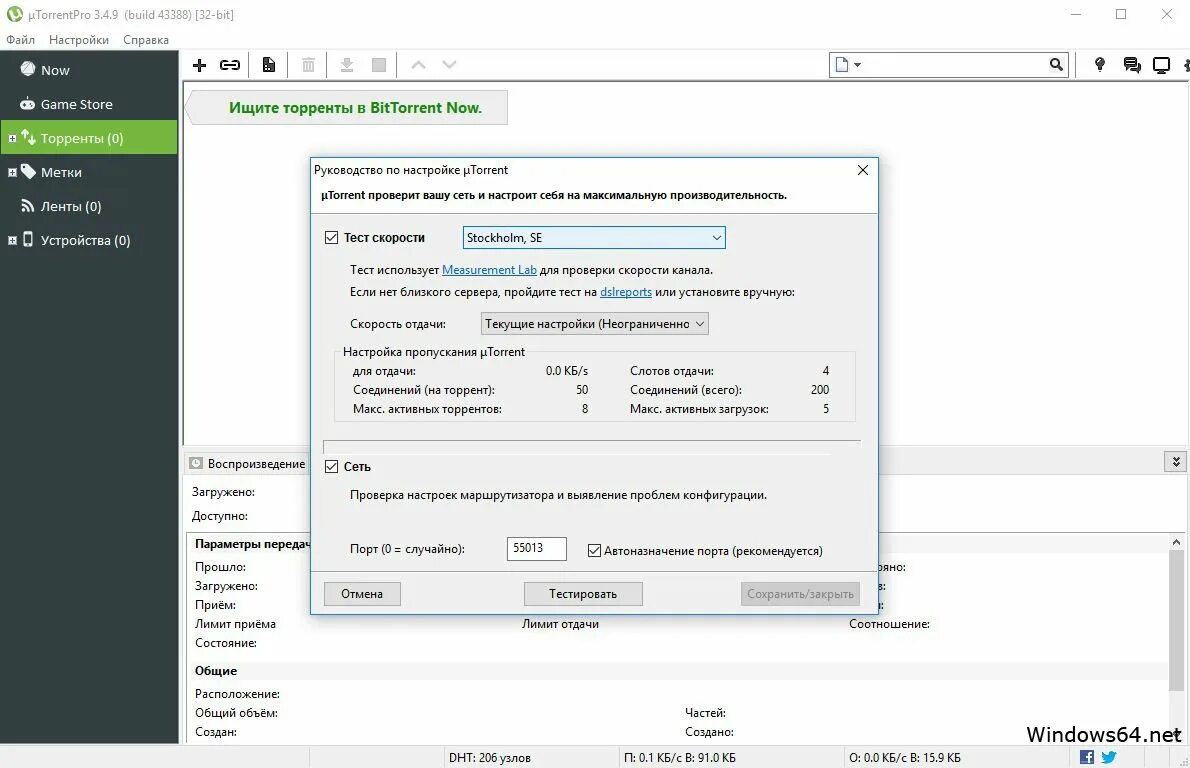The image size is (1190, 768).
Task: Open the Measurement Lab link
Action: pyautogui.click(x=490, y=269)
